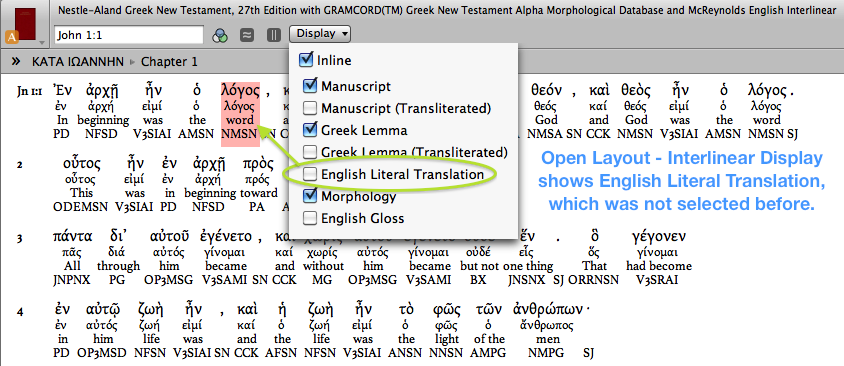Screen dimensions: 844x366
Task: Click the morphology code MG
Action: tap(323, 280)
